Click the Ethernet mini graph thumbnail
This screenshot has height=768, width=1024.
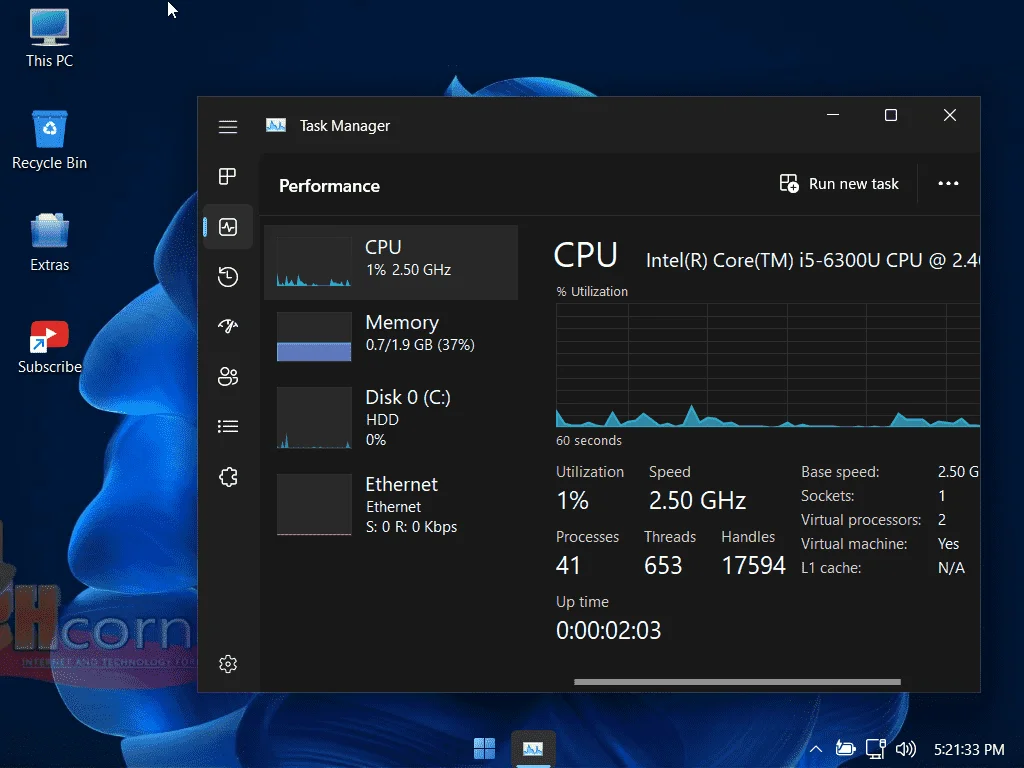[x=314, y=505]
